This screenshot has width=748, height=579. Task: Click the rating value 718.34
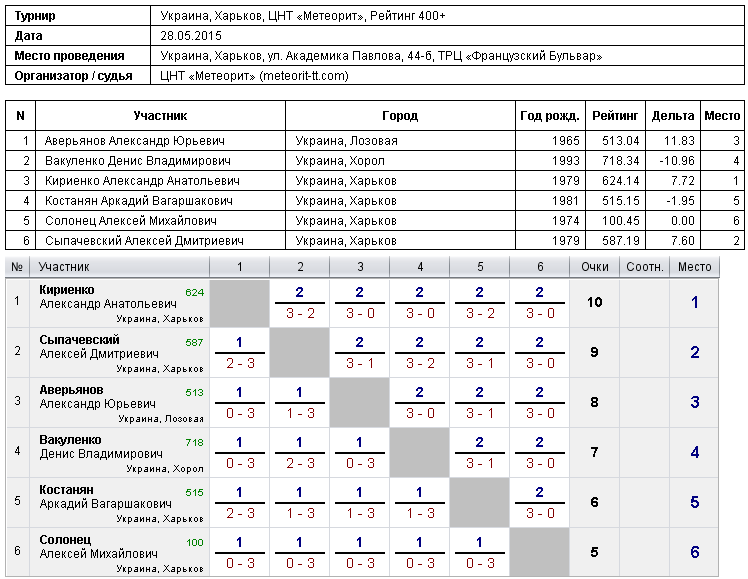620,161
